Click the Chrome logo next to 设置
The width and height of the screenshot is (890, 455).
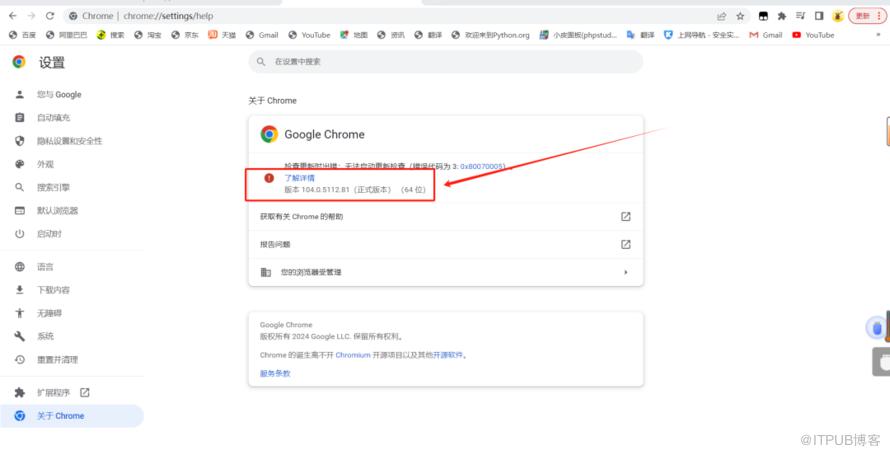pos(19,62)
